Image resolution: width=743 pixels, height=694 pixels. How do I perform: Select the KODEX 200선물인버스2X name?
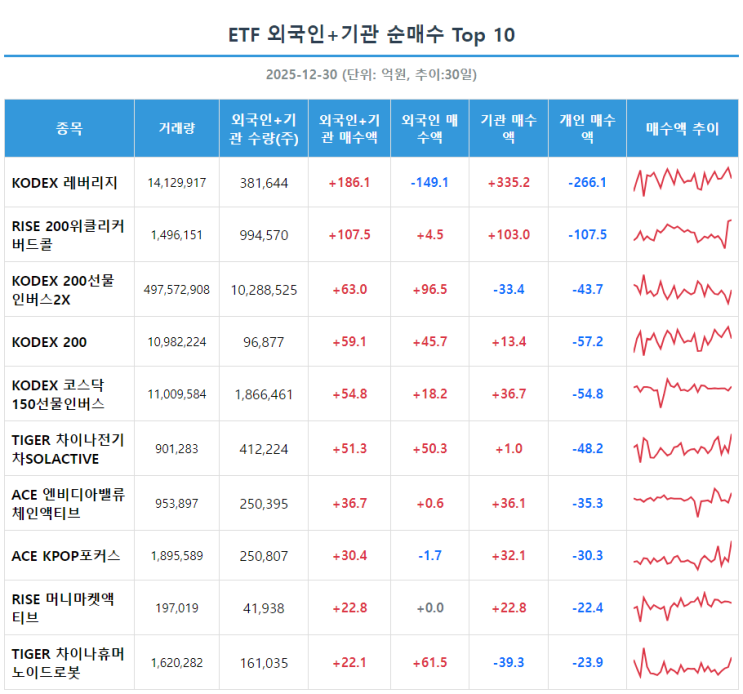[63, 290]
